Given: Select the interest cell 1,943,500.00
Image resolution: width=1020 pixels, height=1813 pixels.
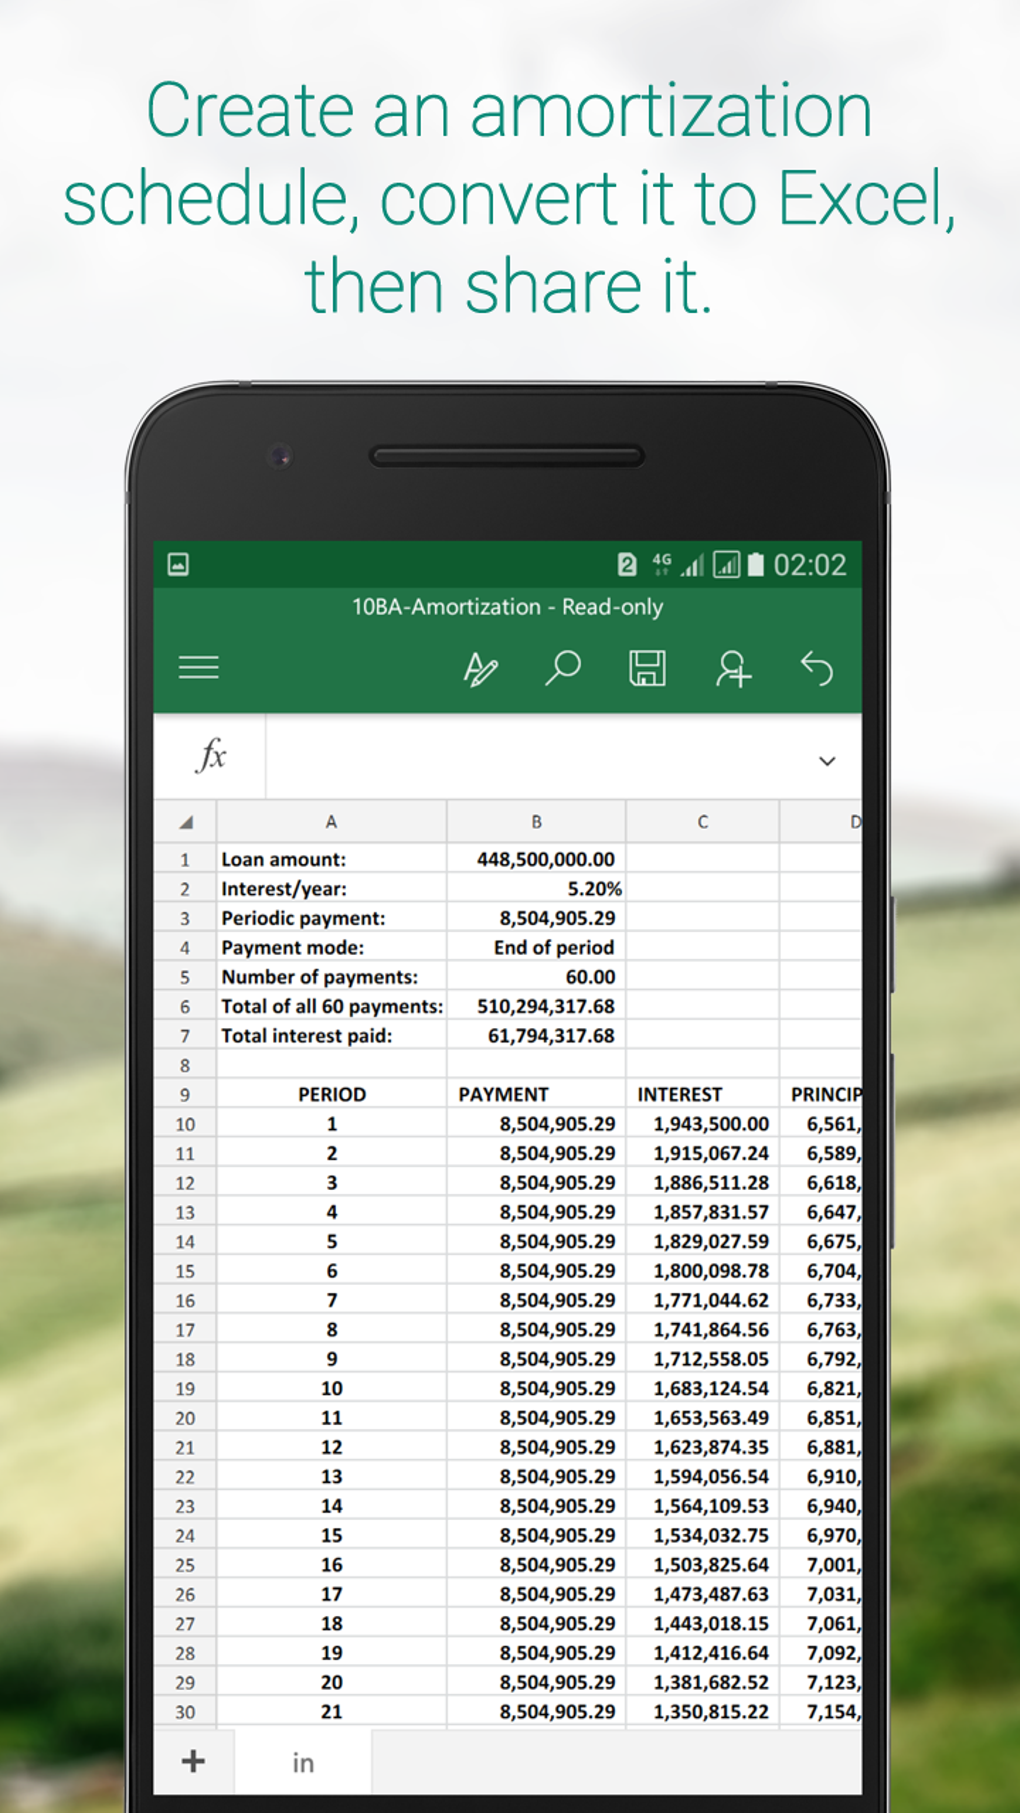Looking at the screenshot, I should point(702,1124).
